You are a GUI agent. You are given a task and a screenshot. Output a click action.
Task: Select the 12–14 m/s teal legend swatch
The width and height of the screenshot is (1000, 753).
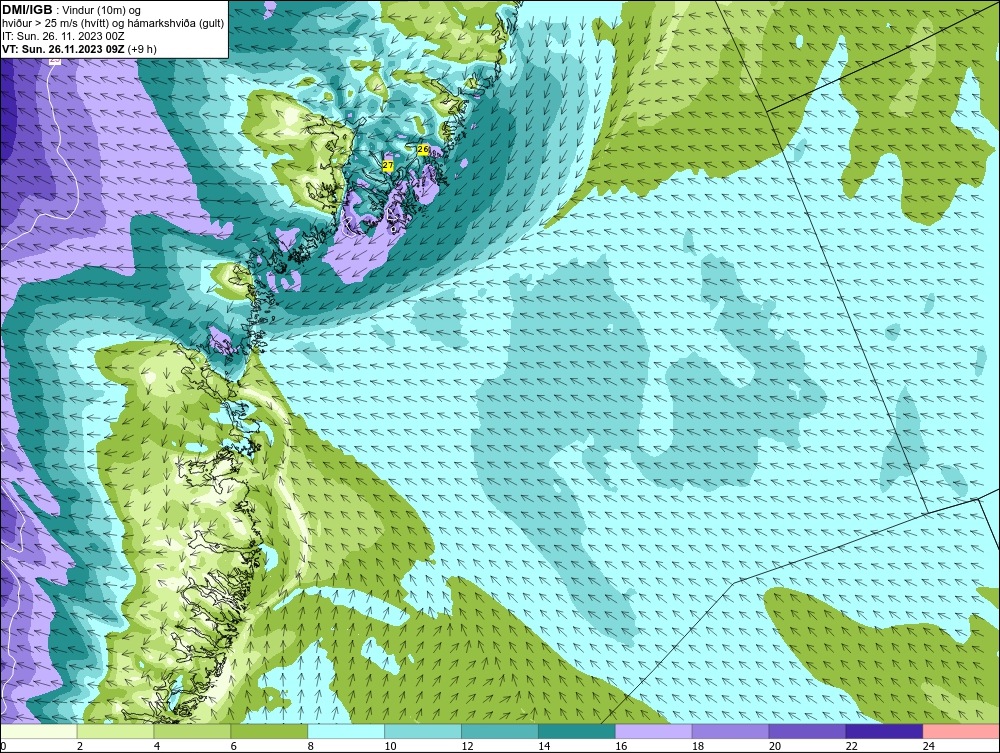[x=499, y=731]
